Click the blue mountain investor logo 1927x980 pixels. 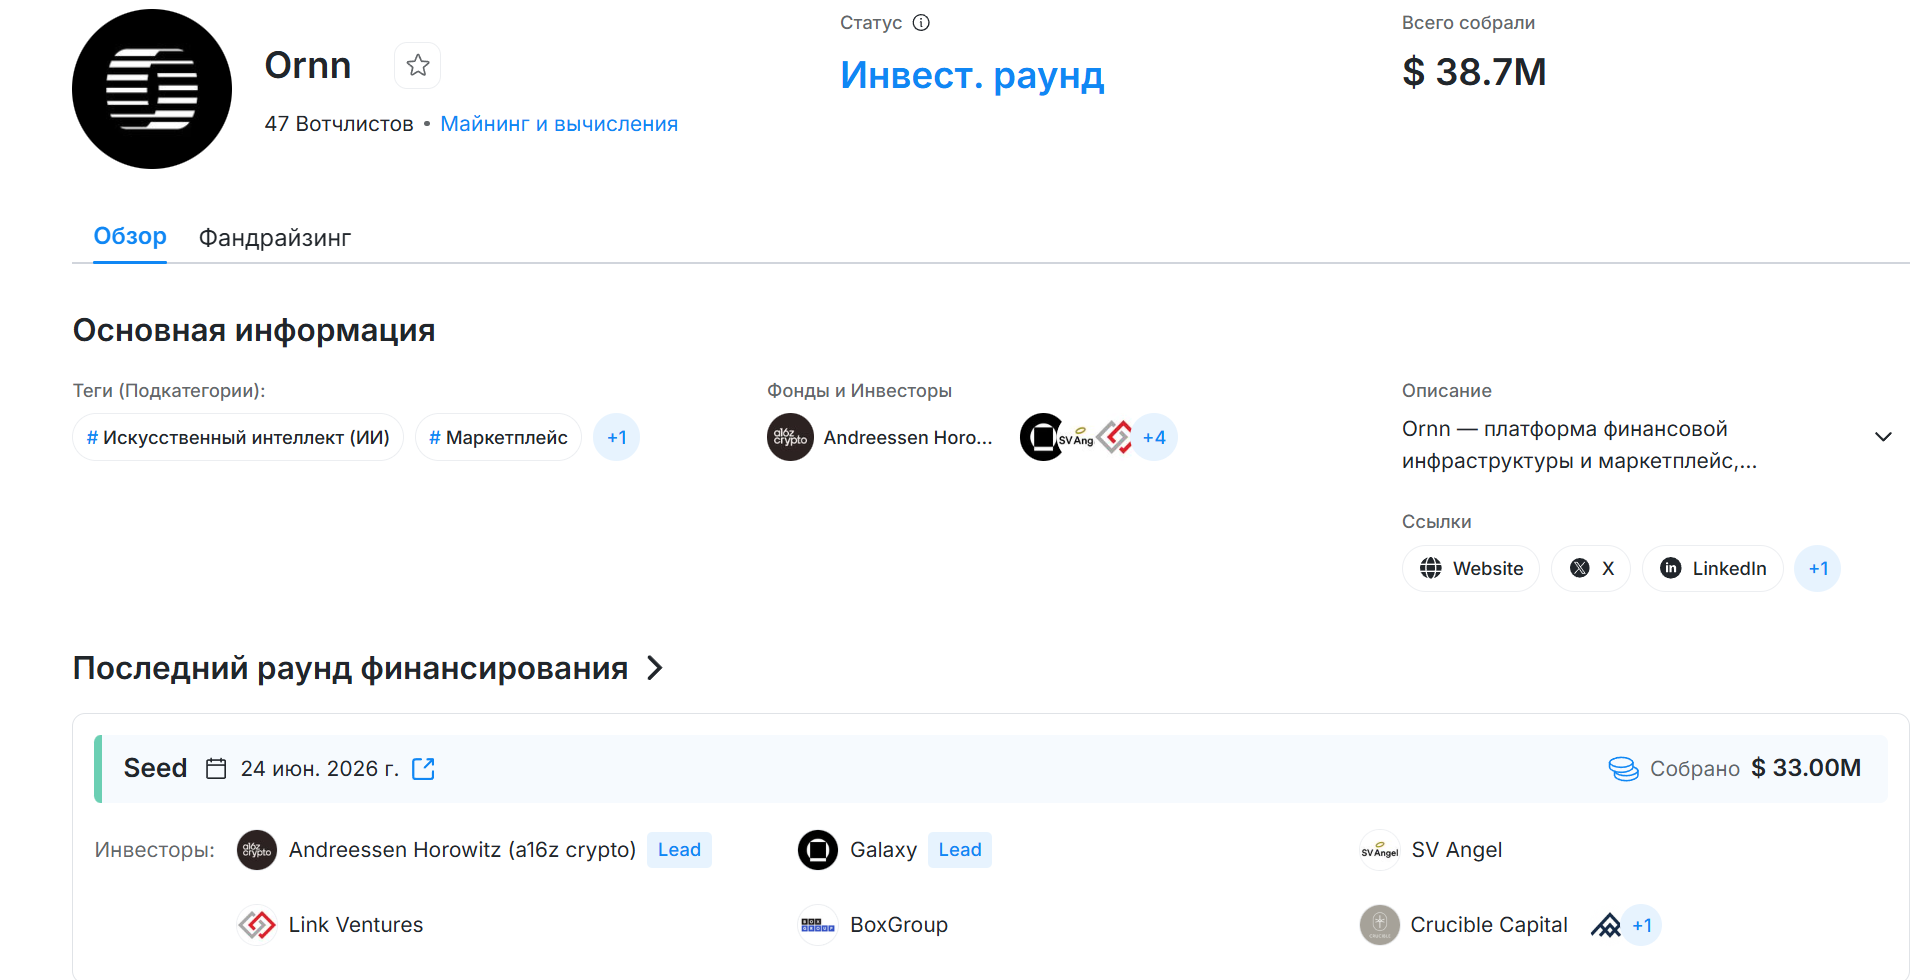[x=1605, y=925]
